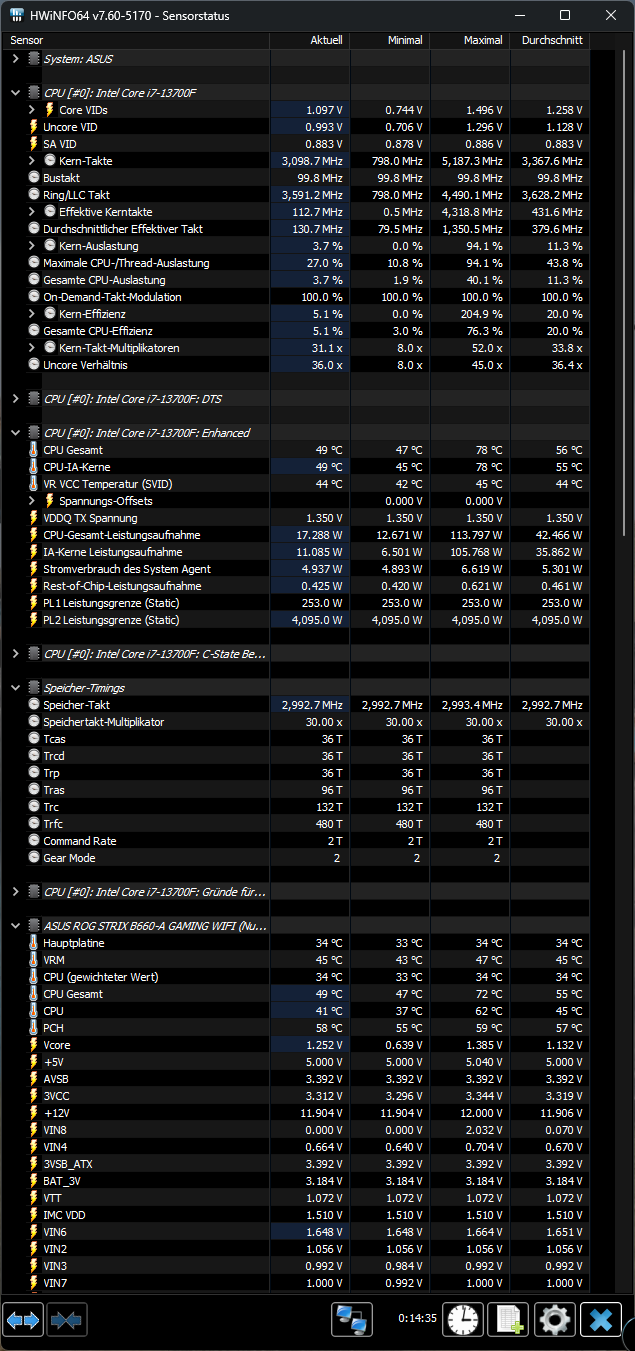This screenshot has width=635, height=1351.
Task: Click the Maximal column header
Action: tap(470, 40)
